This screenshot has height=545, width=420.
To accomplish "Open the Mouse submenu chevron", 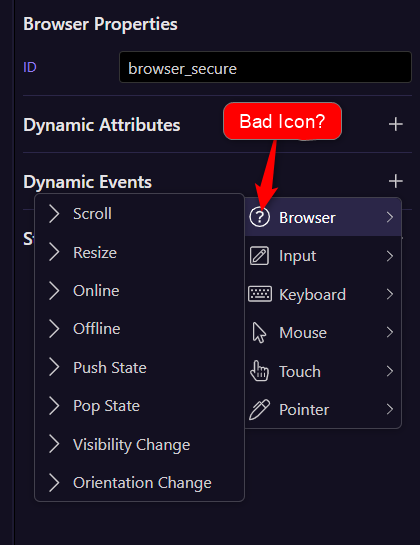I will [x=390, y=332].
